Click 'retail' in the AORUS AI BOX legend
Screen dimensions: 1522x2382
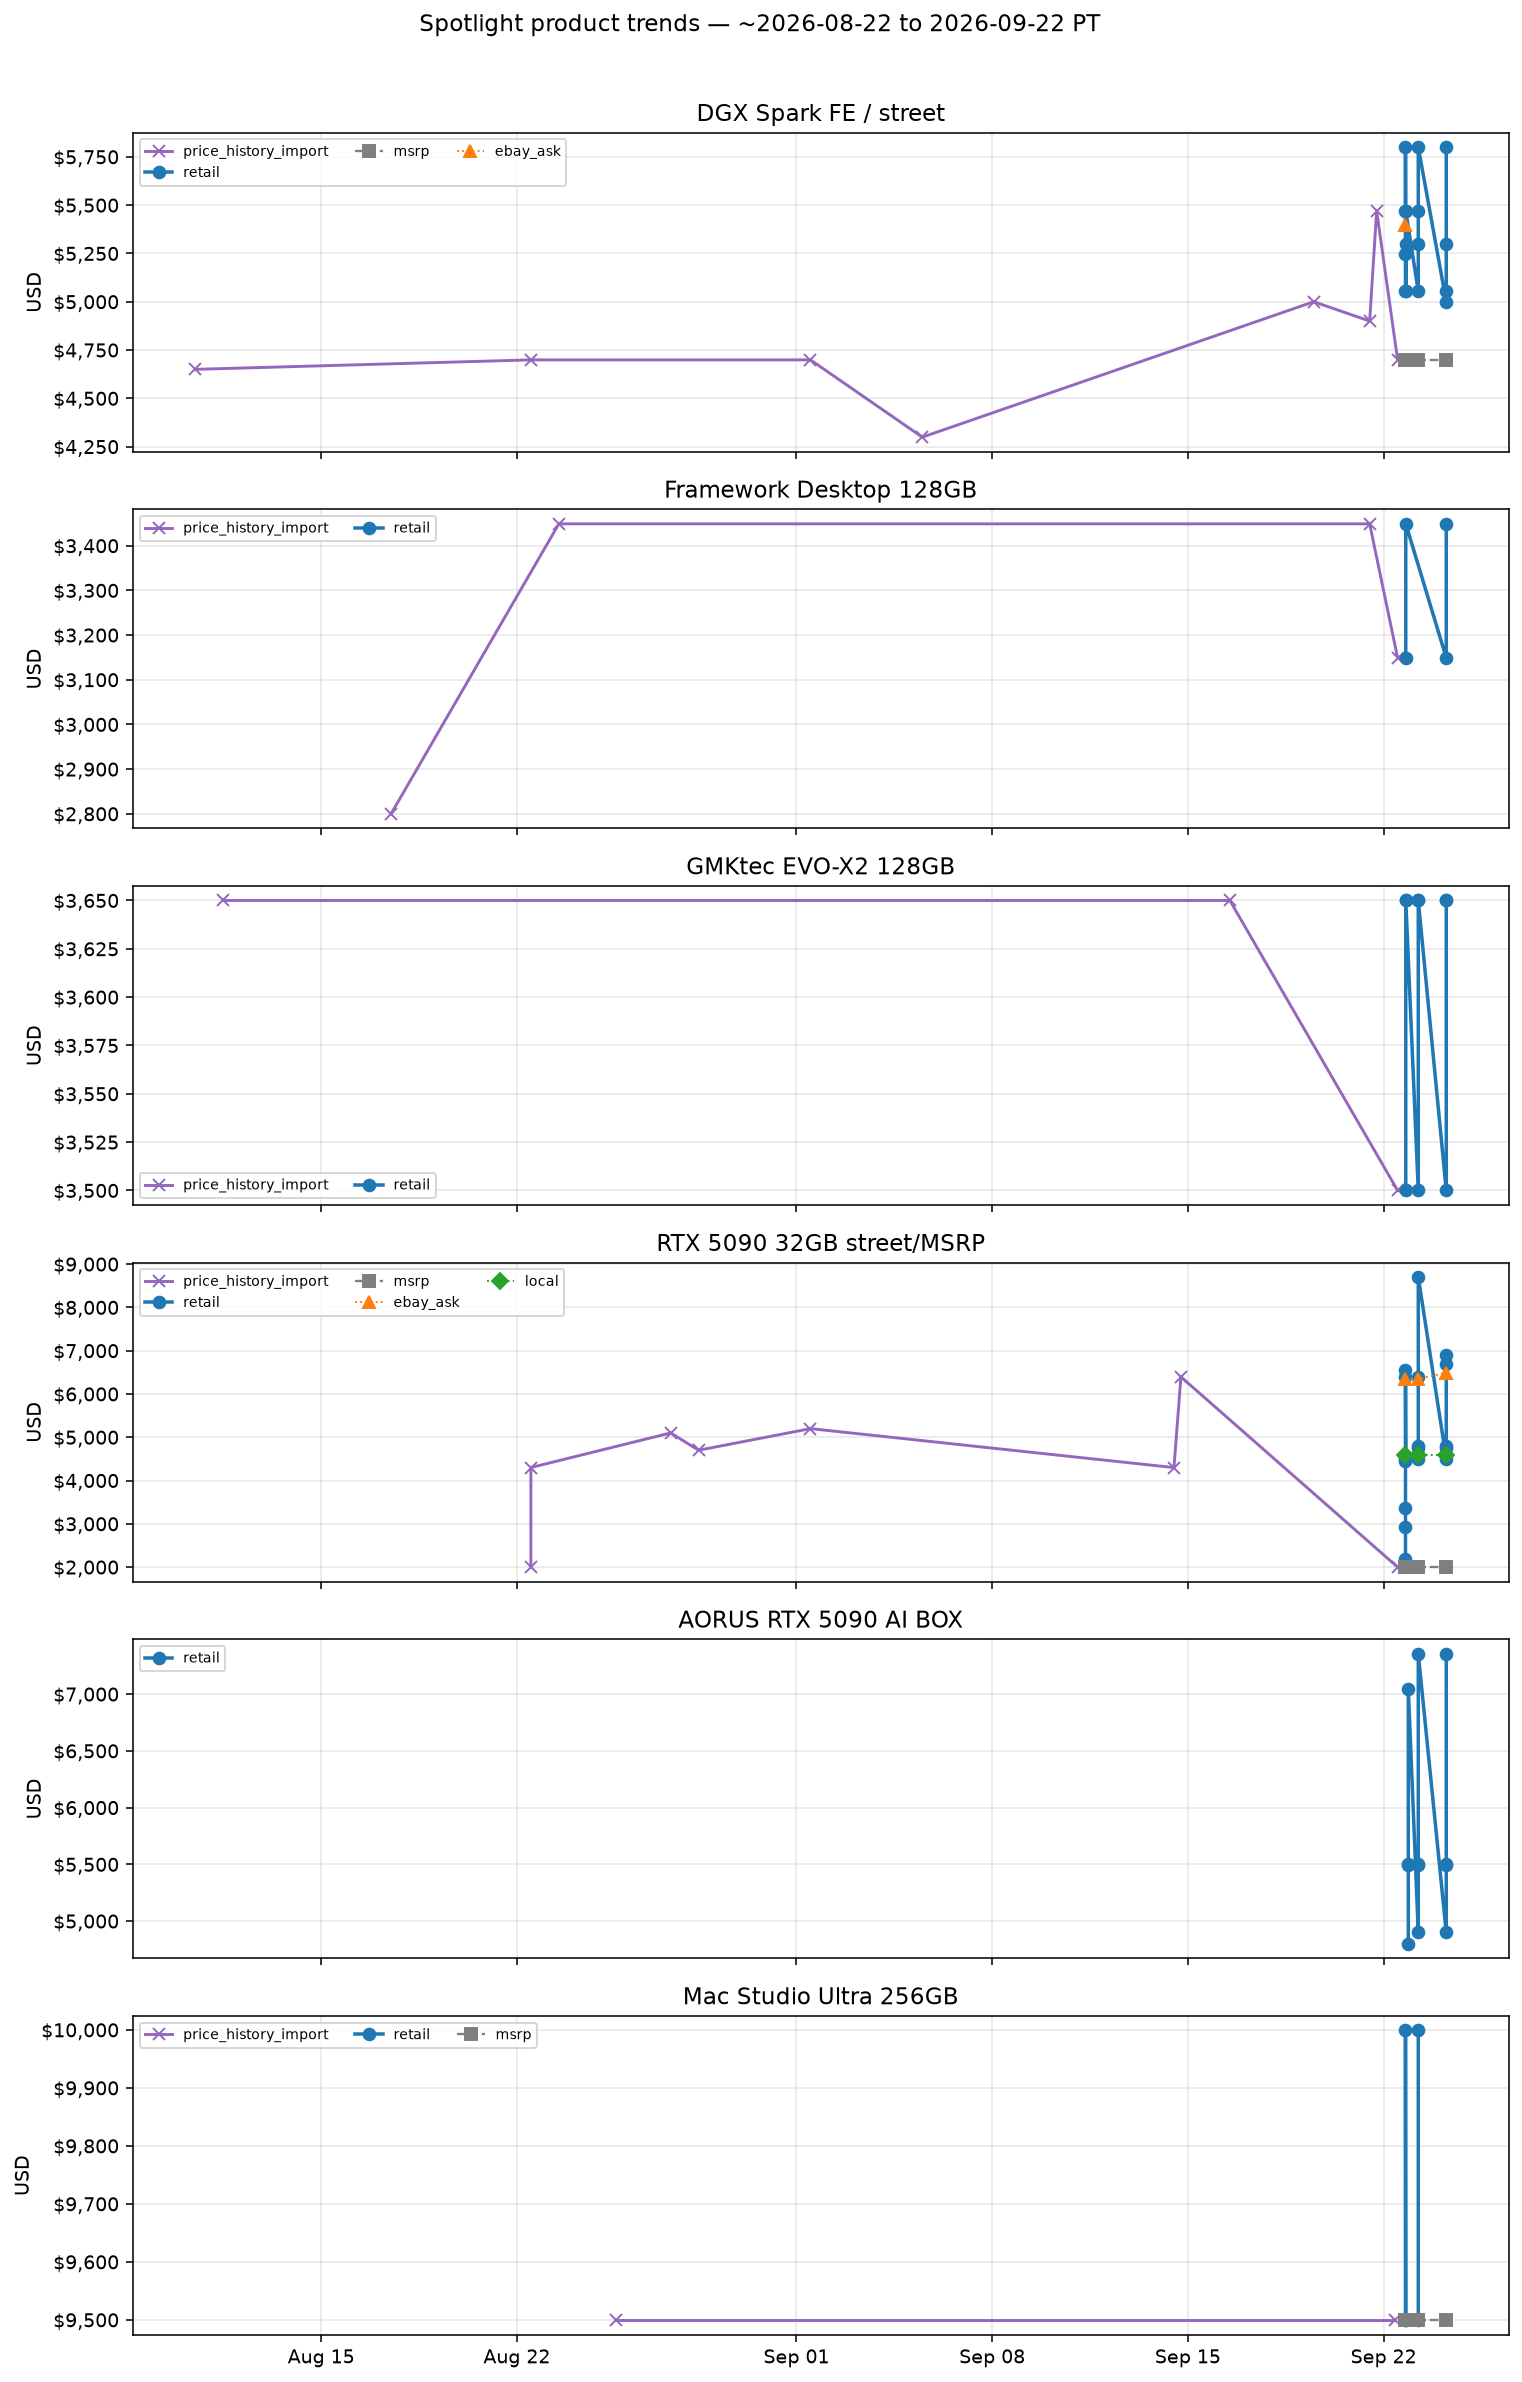pyautogui.click(x=201, y=1658)
